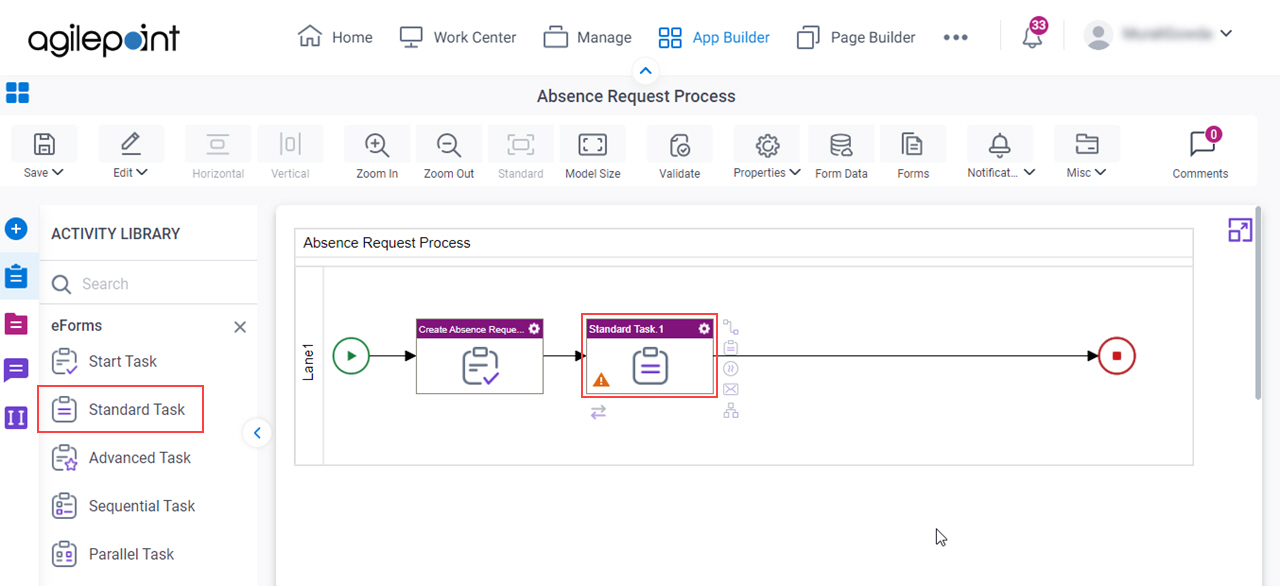This screenshot has height=586, width=1280.
Task: Click the activity library Search field
Action: click(148, 284)
